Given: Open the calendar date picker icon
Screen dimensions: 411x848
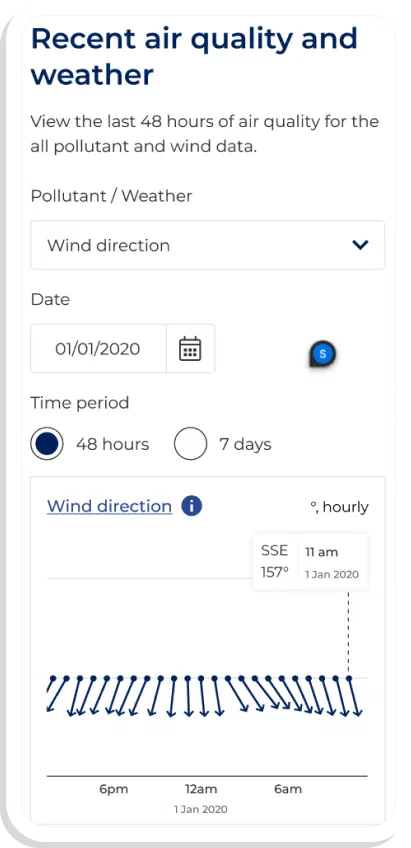Looking at the screenshot, I should pyautogui.click(x=190, y=349).
